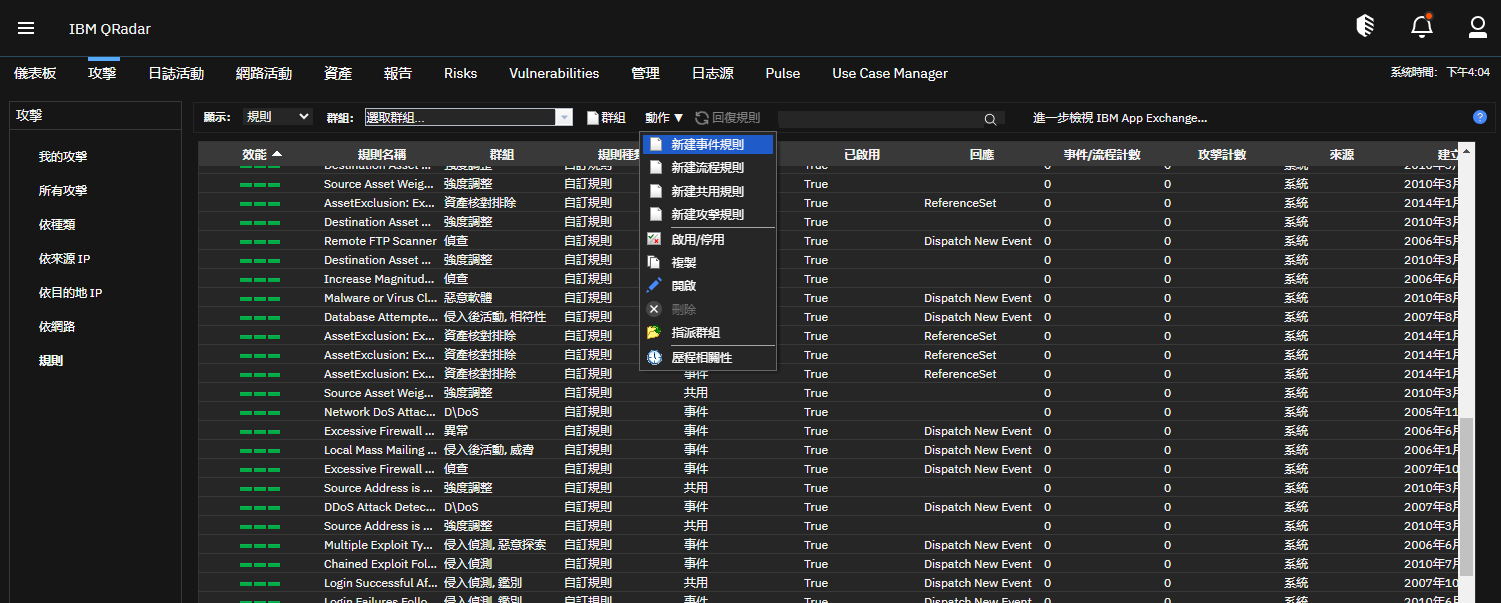Sort by the 攻擊計數 column header
Image resolution: width=1501 pixels, height=603 pixels.
1222,154
